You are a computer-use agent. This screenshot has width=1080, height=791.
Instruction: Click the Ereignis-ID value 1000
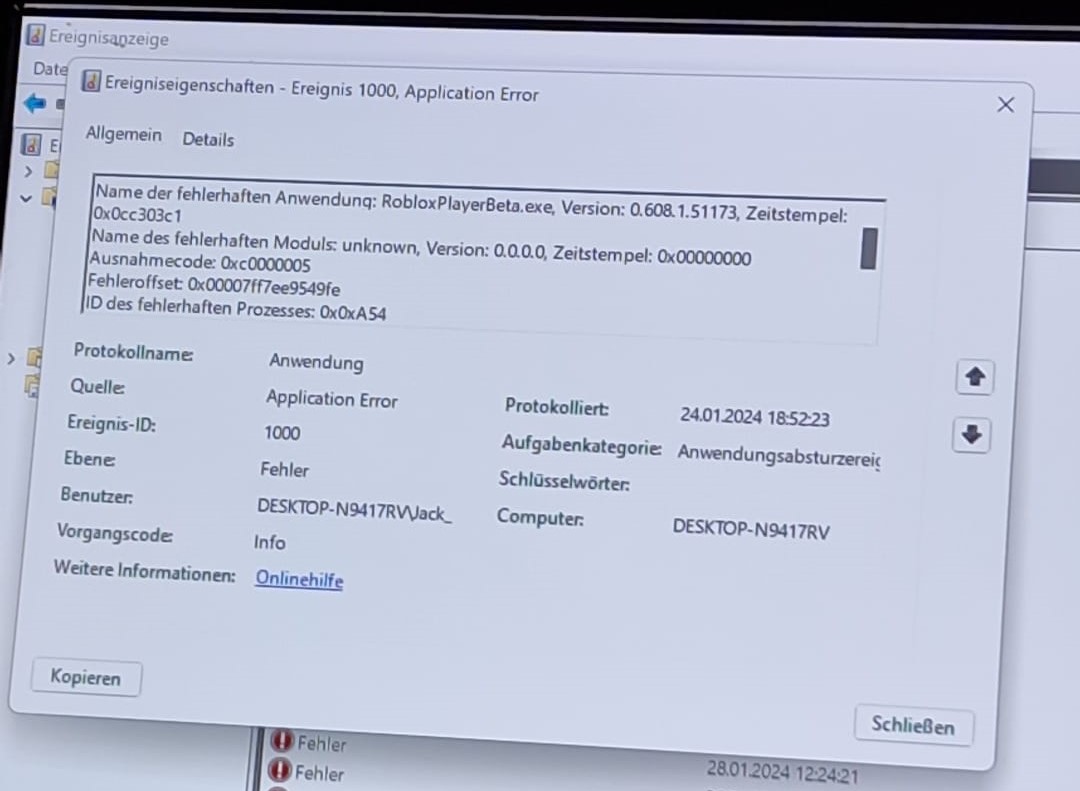[282, 433]
